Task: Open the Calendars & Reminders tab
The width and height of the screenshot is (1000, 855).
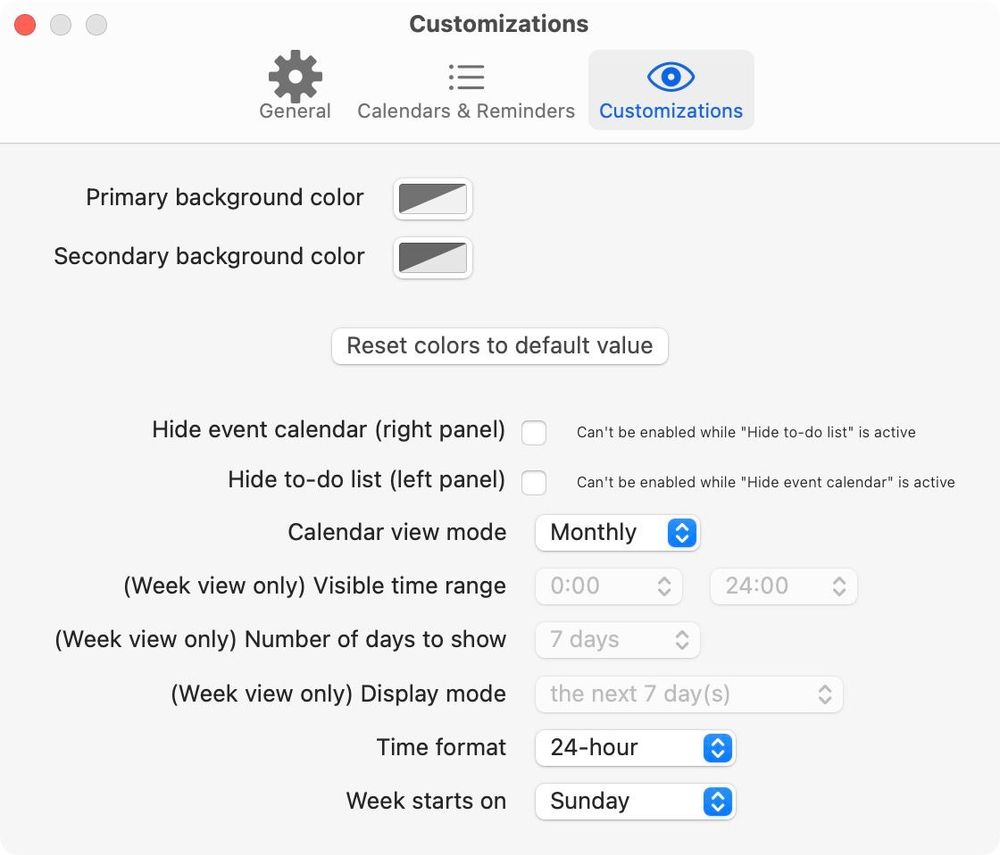Action: click(x=466, y=88)
